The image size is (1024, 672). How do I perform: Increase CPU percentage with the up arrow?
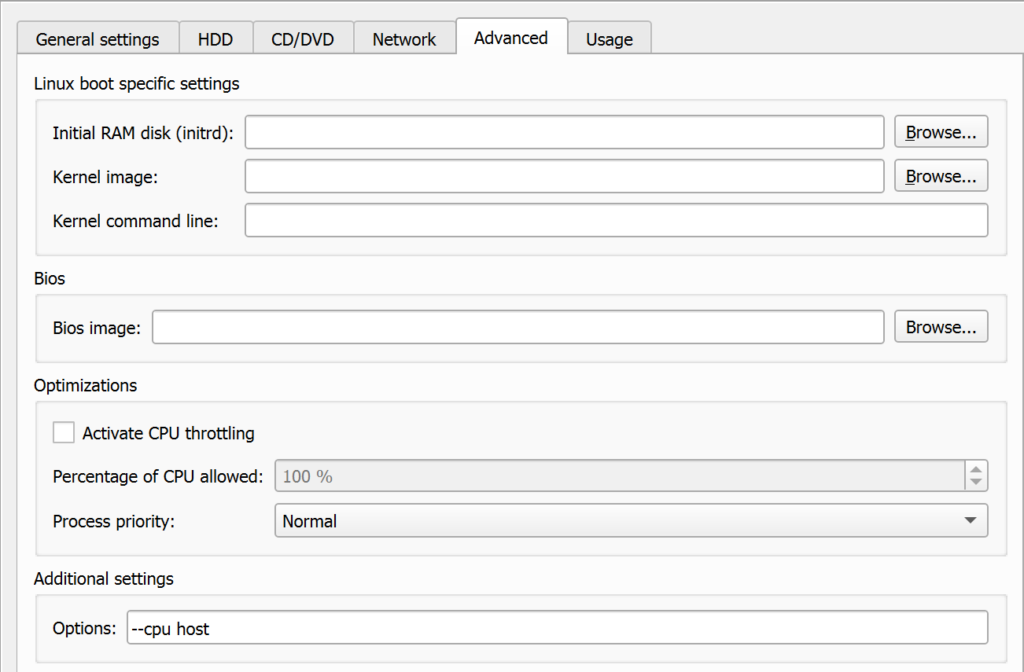point(976,470)
